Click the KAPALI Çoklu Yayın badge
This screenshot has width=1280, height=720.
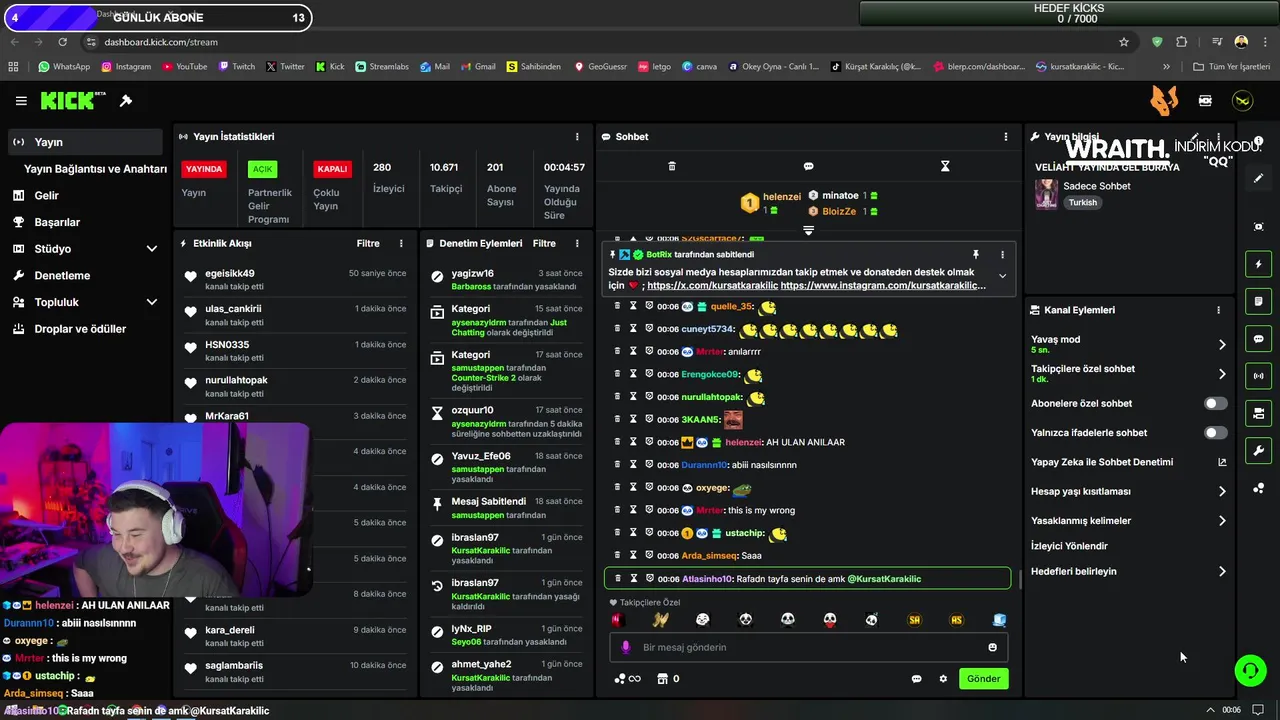point(332,169)
